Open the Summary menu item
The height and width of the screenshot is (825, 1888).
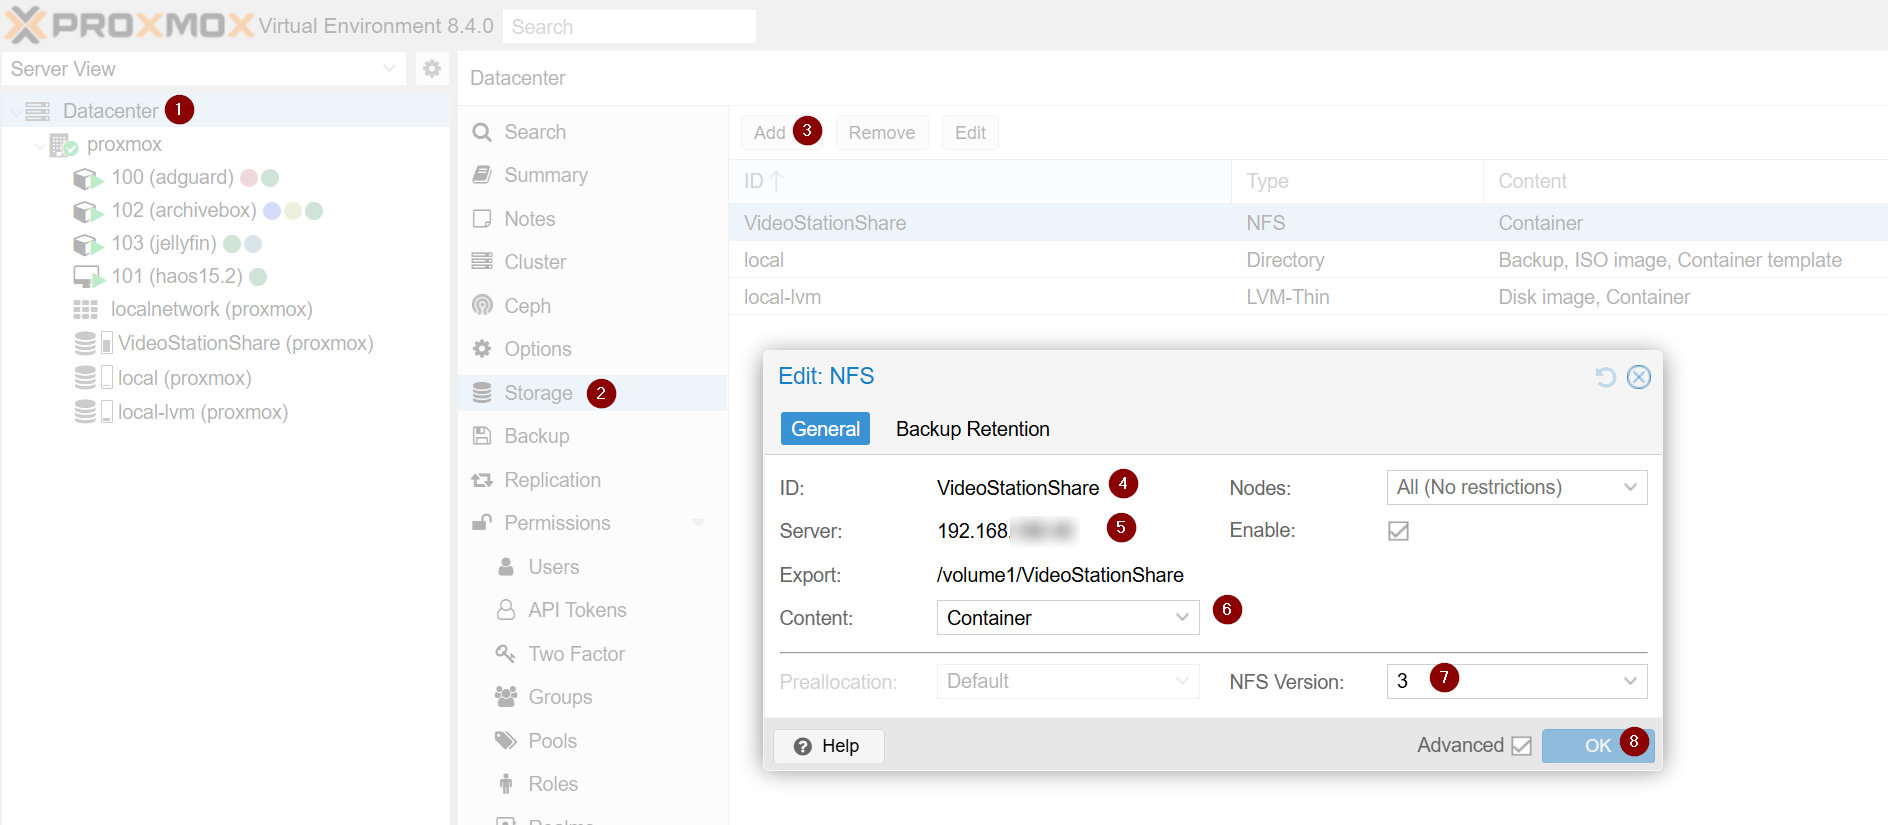(x=593, y=175)
